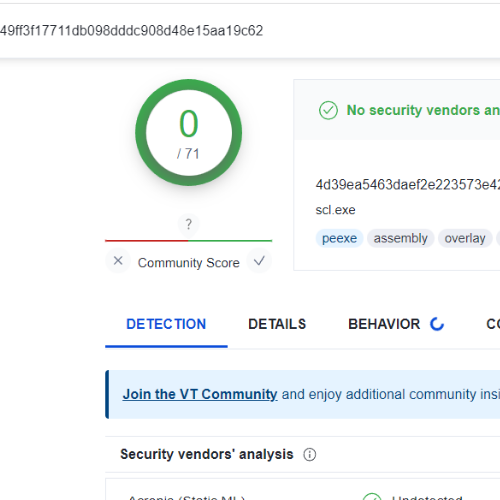Click the 0 / 71 detection score circle

[x=189, y=132]
